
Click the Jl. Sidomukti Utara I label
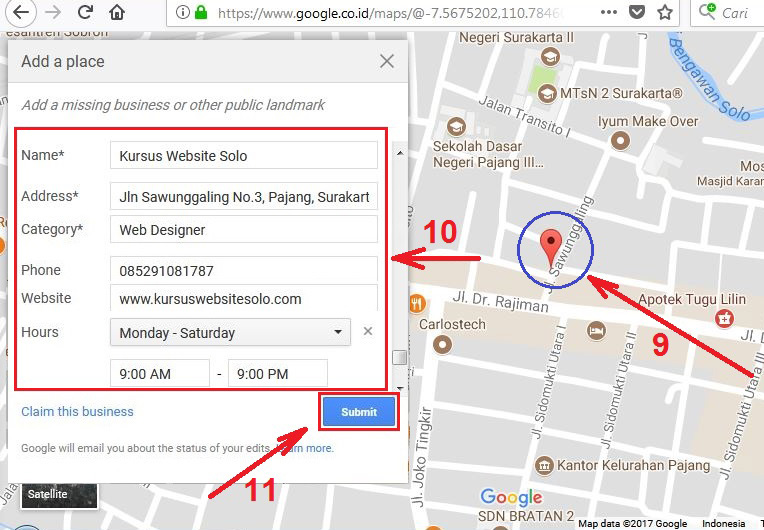pos(549,382)
